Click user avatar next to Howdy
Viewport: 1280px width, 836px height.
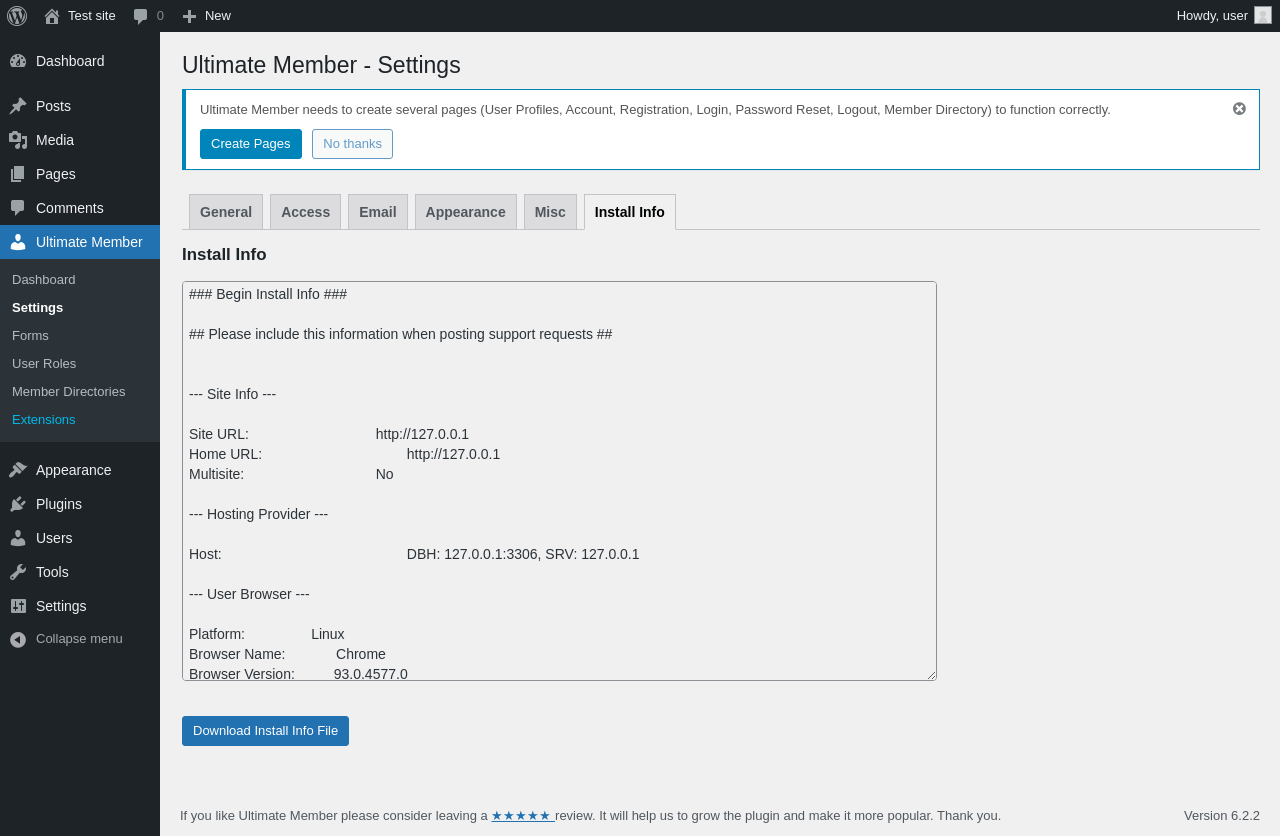pyautogui.click(x=1263, y=15)
